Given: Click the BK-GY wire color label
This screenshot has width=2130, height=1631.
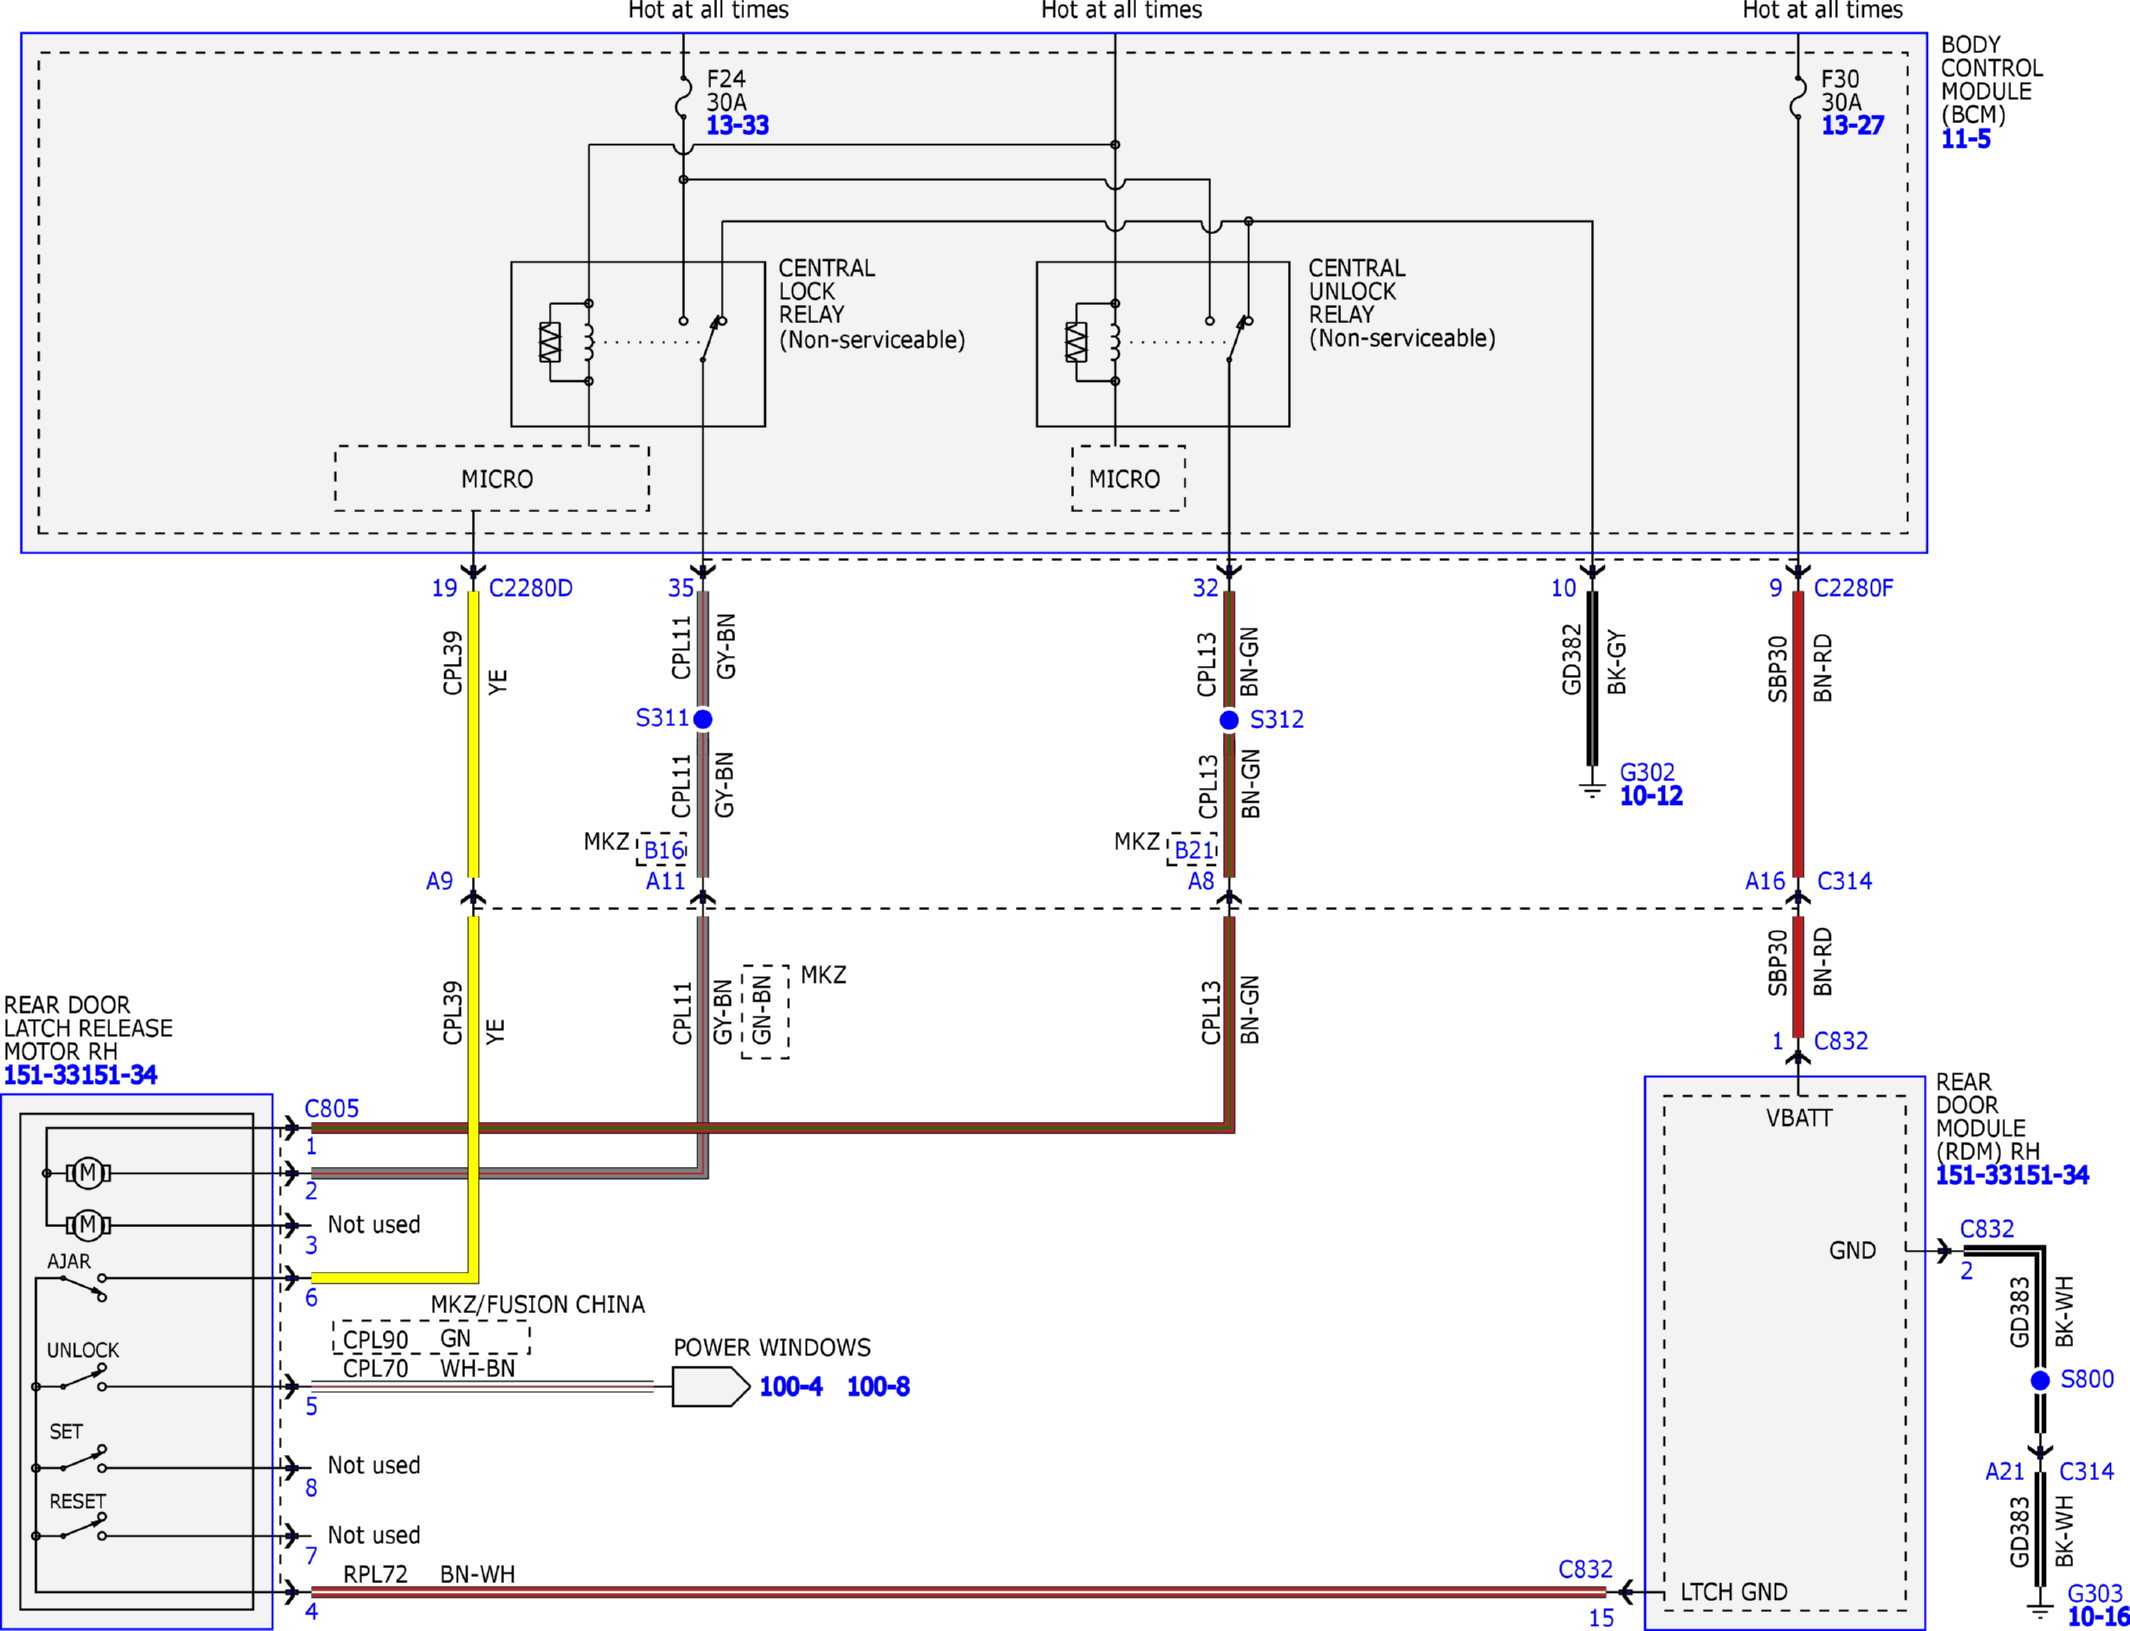Looking at the screenshot, I should [1617, 662].
